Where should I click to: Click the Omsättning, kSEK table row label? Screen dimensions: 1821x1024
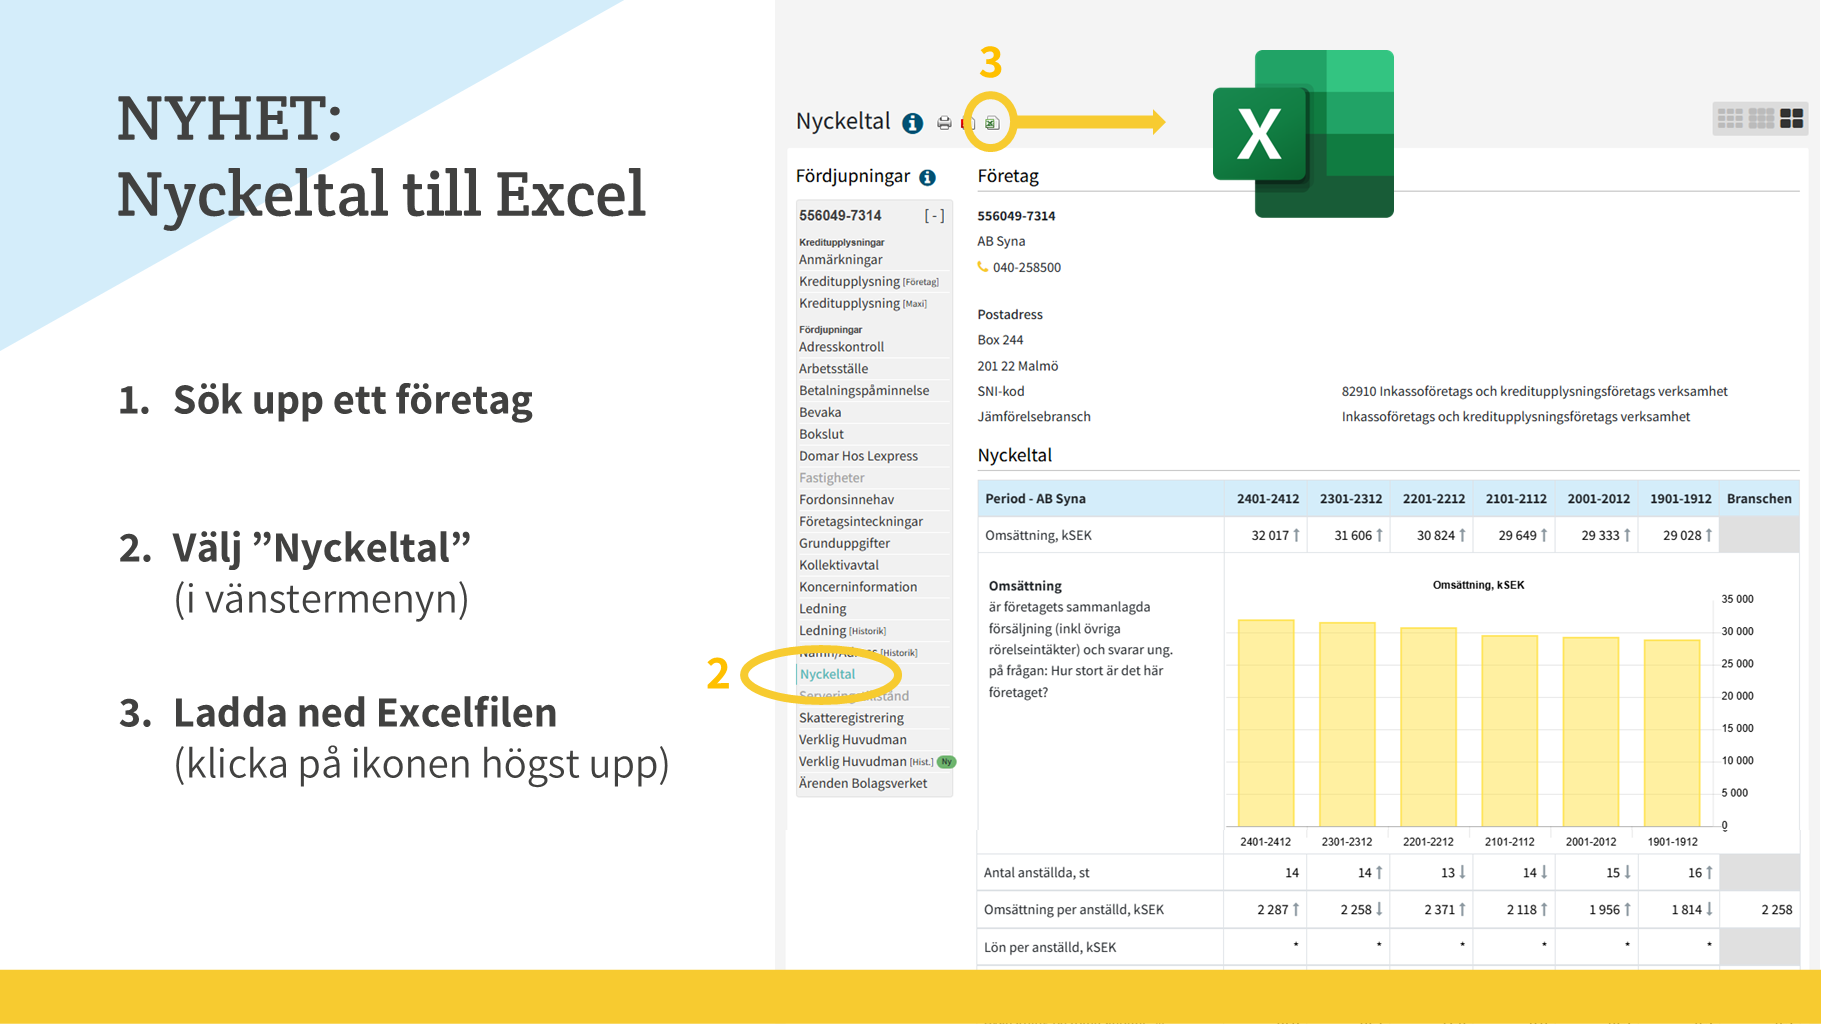tap(1038, 535)
